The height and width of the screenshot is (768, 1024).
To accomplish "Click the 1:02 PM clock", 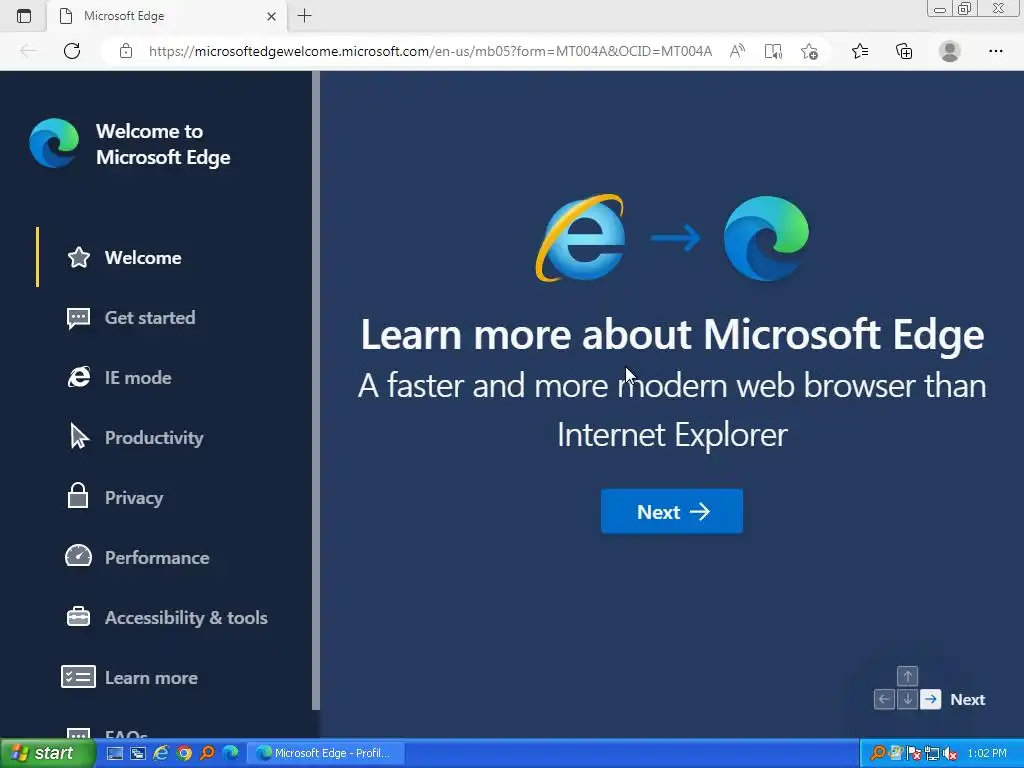I will [987, 754].
